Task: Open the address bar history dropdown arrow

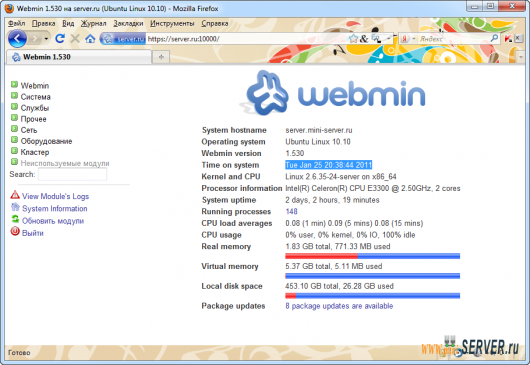Action: (389, 39)
